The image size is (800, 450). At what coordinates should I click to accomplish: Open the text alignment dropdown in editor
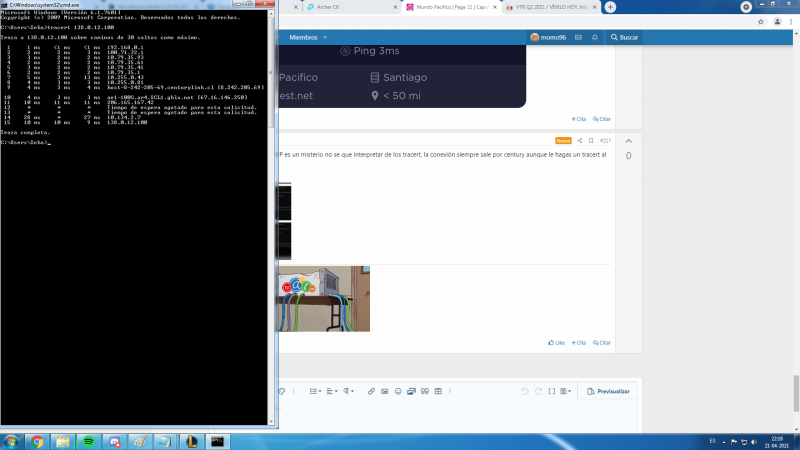332,391
